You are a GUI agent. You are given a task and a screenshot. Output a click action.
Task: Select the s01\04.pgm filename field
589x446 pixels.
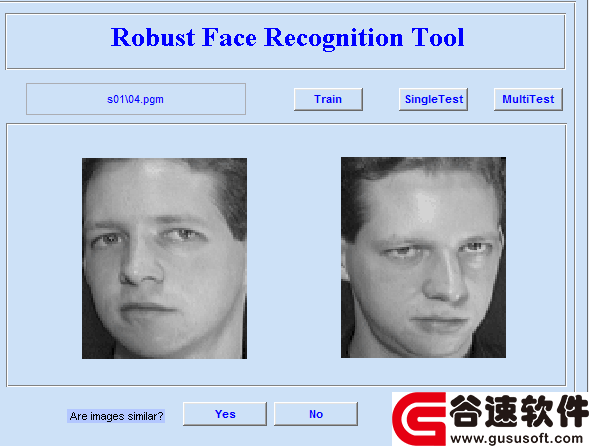pyautogui.click(x=136, y=99)
